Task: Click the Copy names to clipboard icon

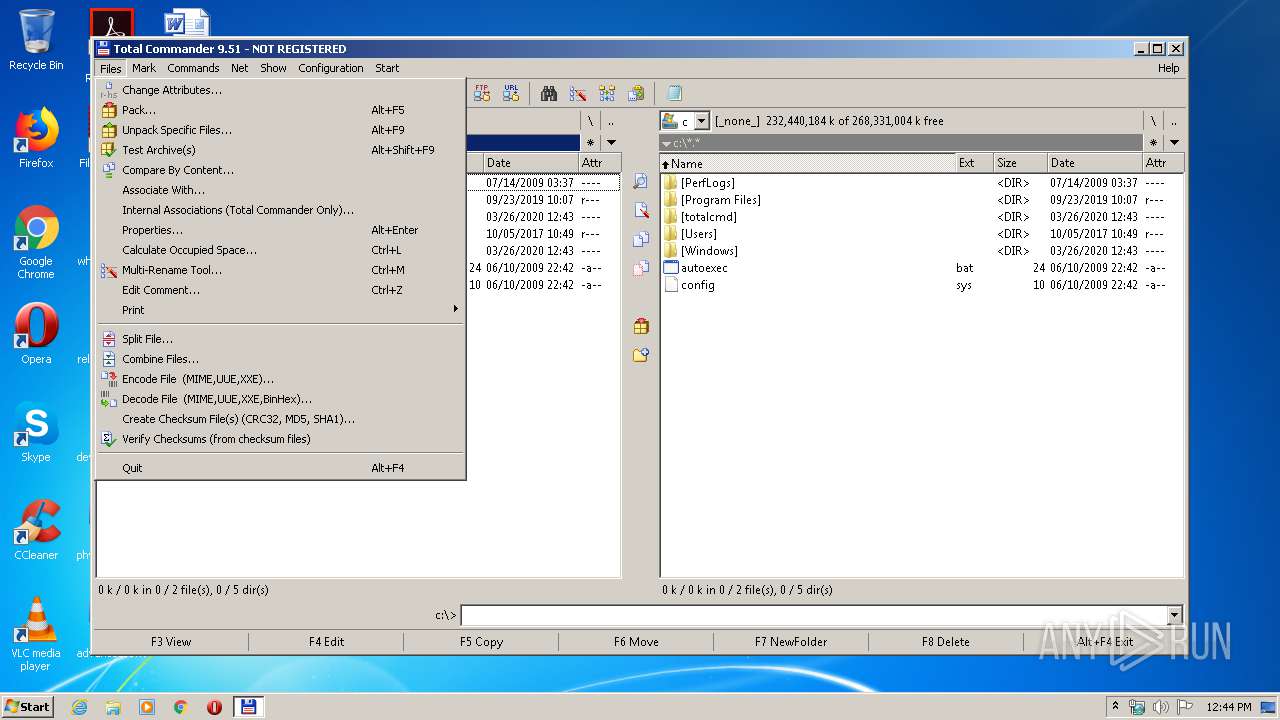Action: point(636,93)
